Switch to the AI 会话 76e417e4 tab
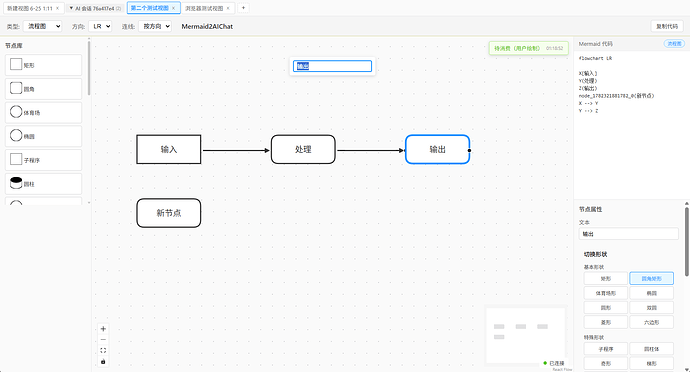The width and height of the screenshot is (690, 372). [x=95, y=8]
